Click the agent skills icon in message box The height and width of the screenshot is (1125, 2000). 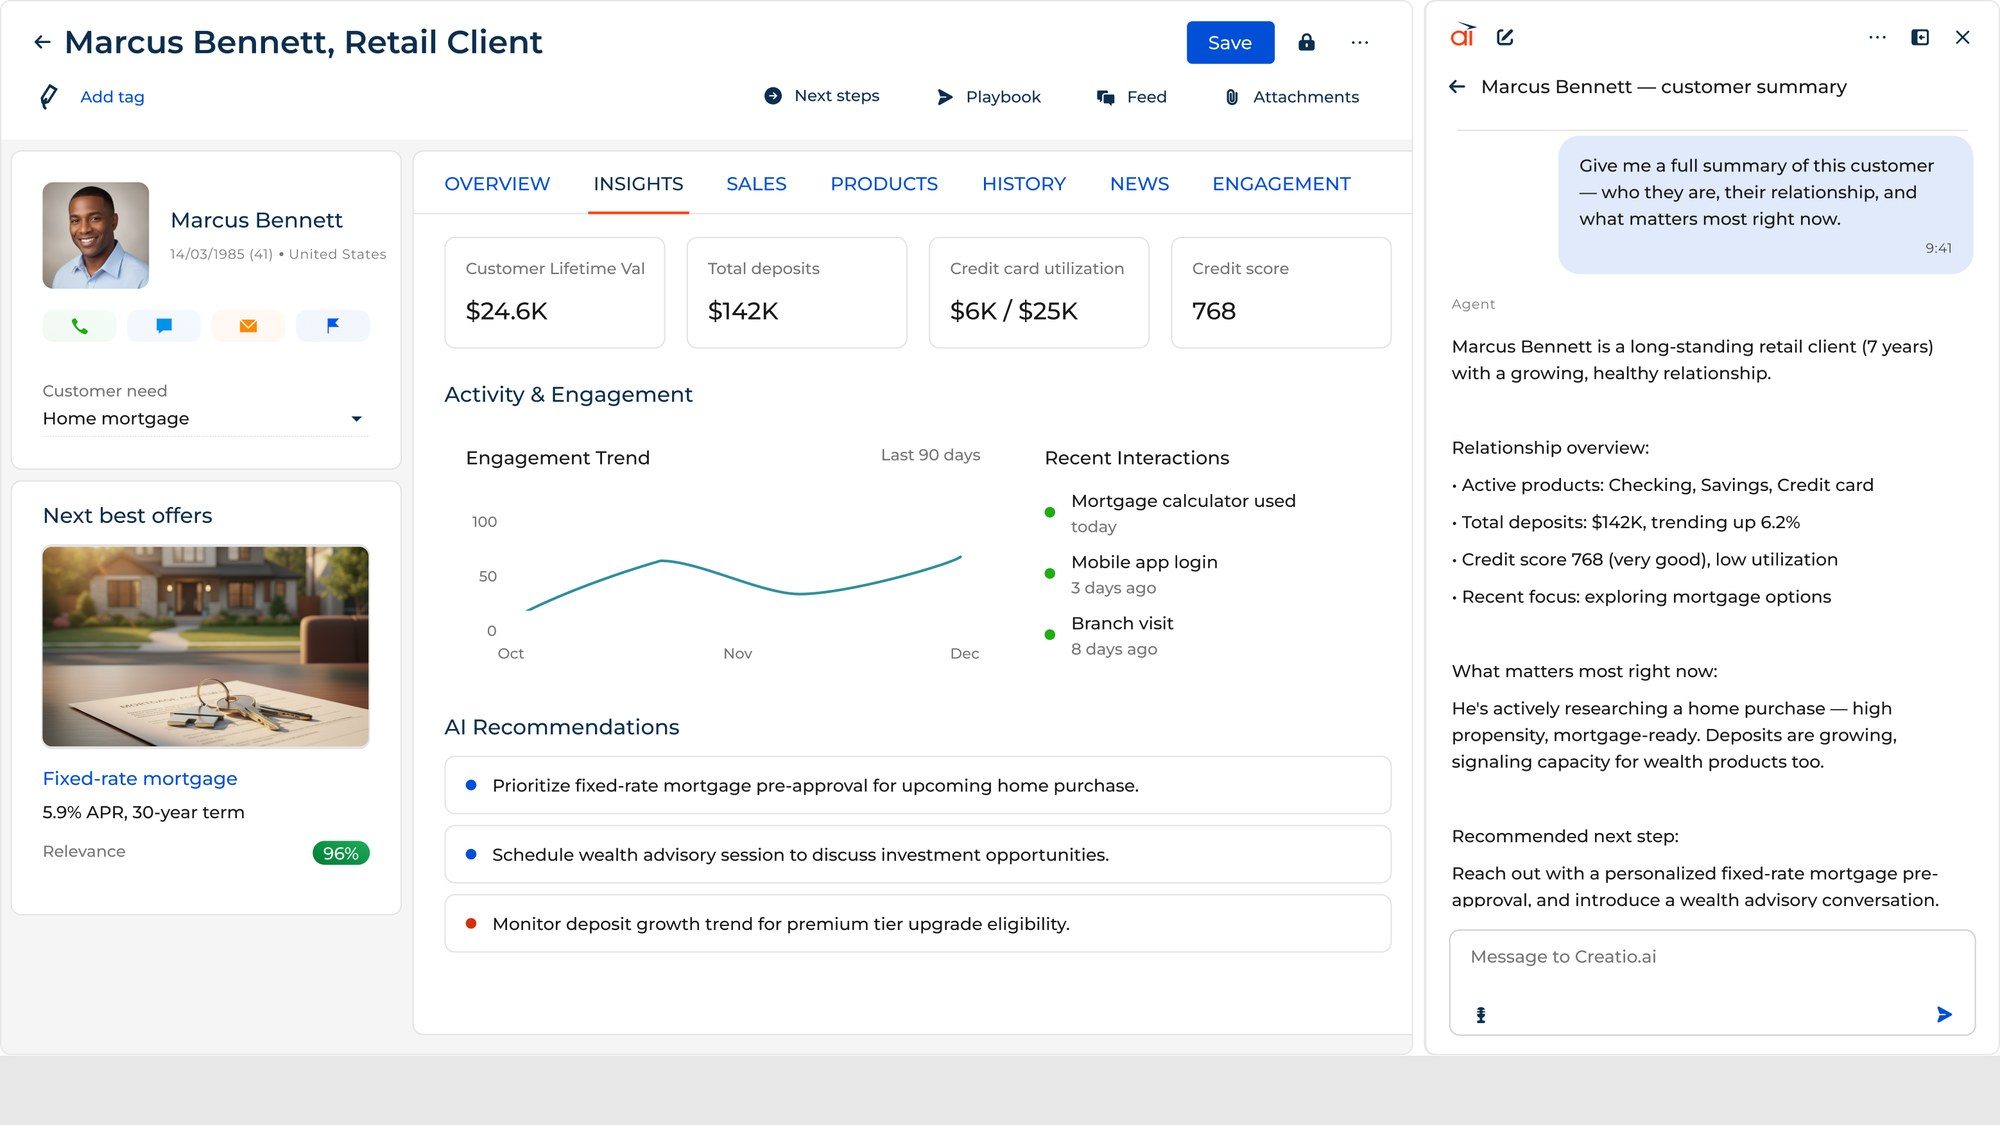(x=1481, y=1015)
